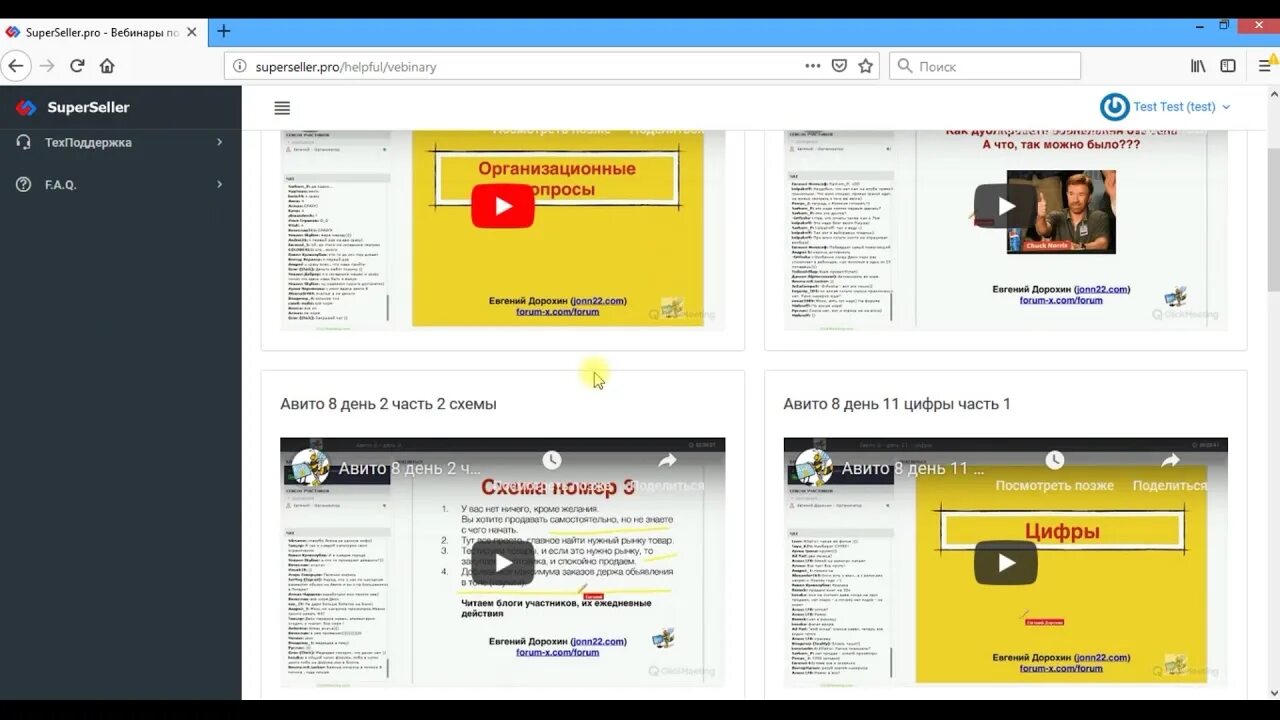This screenshot has width=1280, height=720.
Task: Click the browser Back arrow button
Action: (15, 66)
